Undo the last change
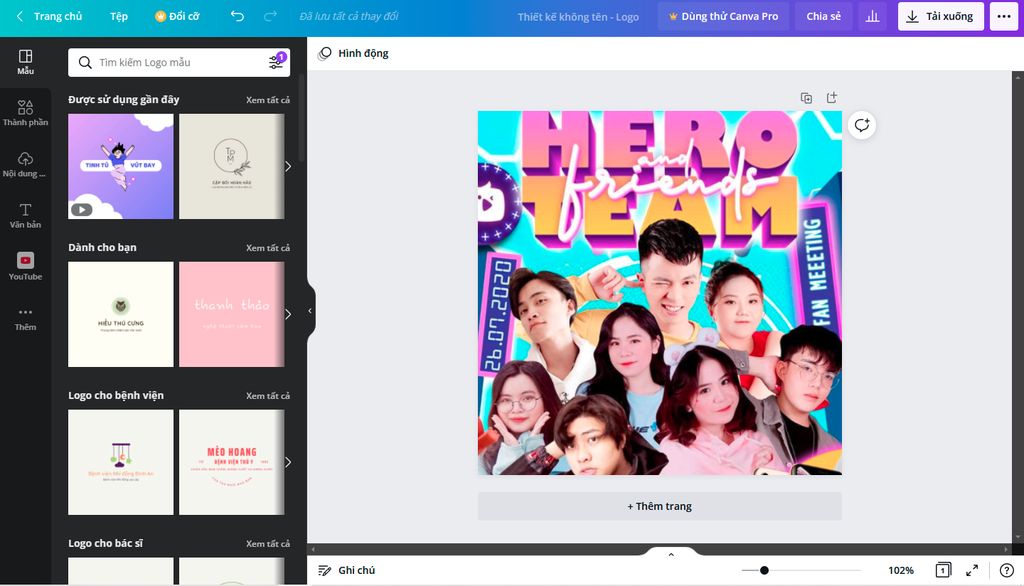Viewport: 1024px width, 586px height. 237,16
